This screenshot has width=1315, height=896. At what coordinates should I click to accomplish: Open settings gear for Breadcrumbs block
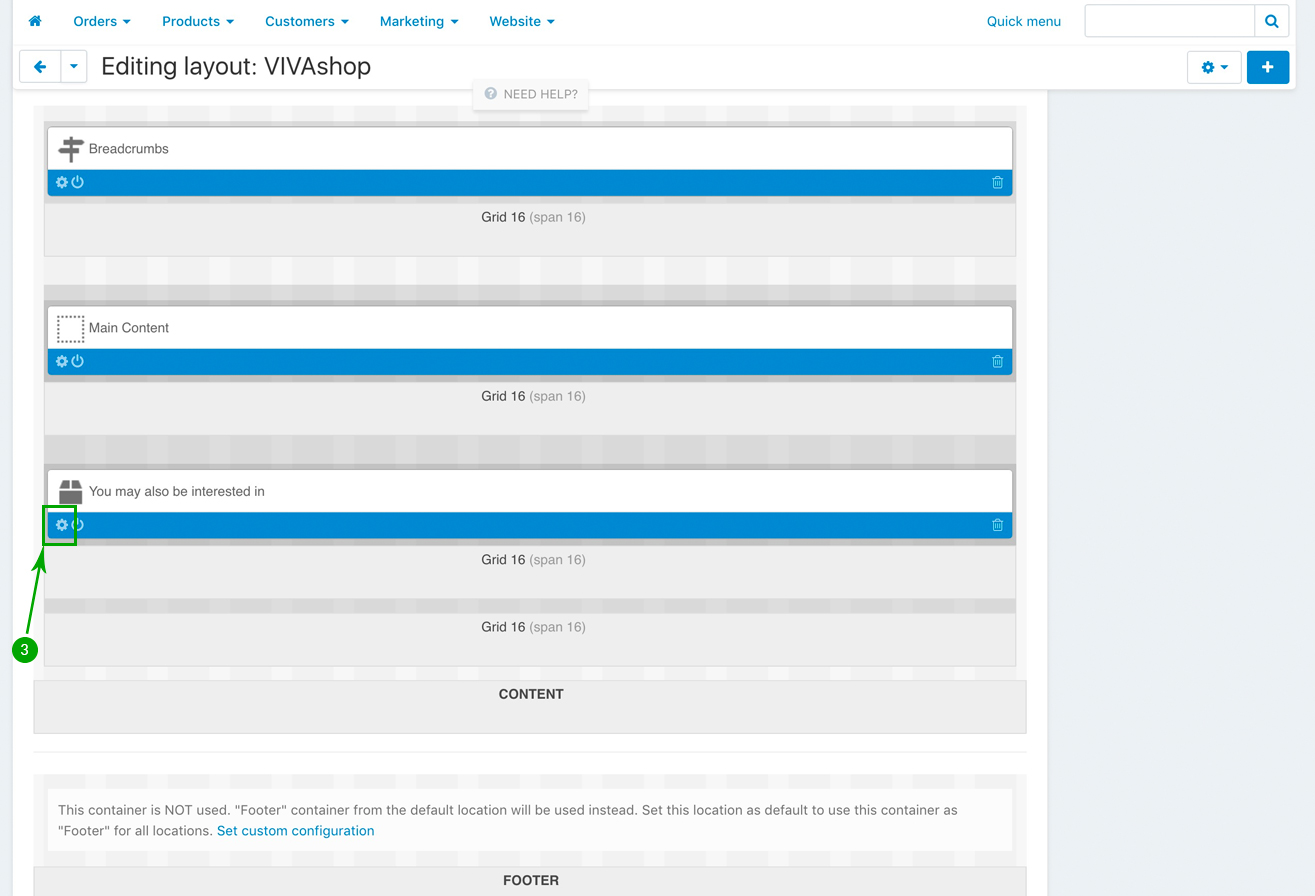[x=62, y=182]
